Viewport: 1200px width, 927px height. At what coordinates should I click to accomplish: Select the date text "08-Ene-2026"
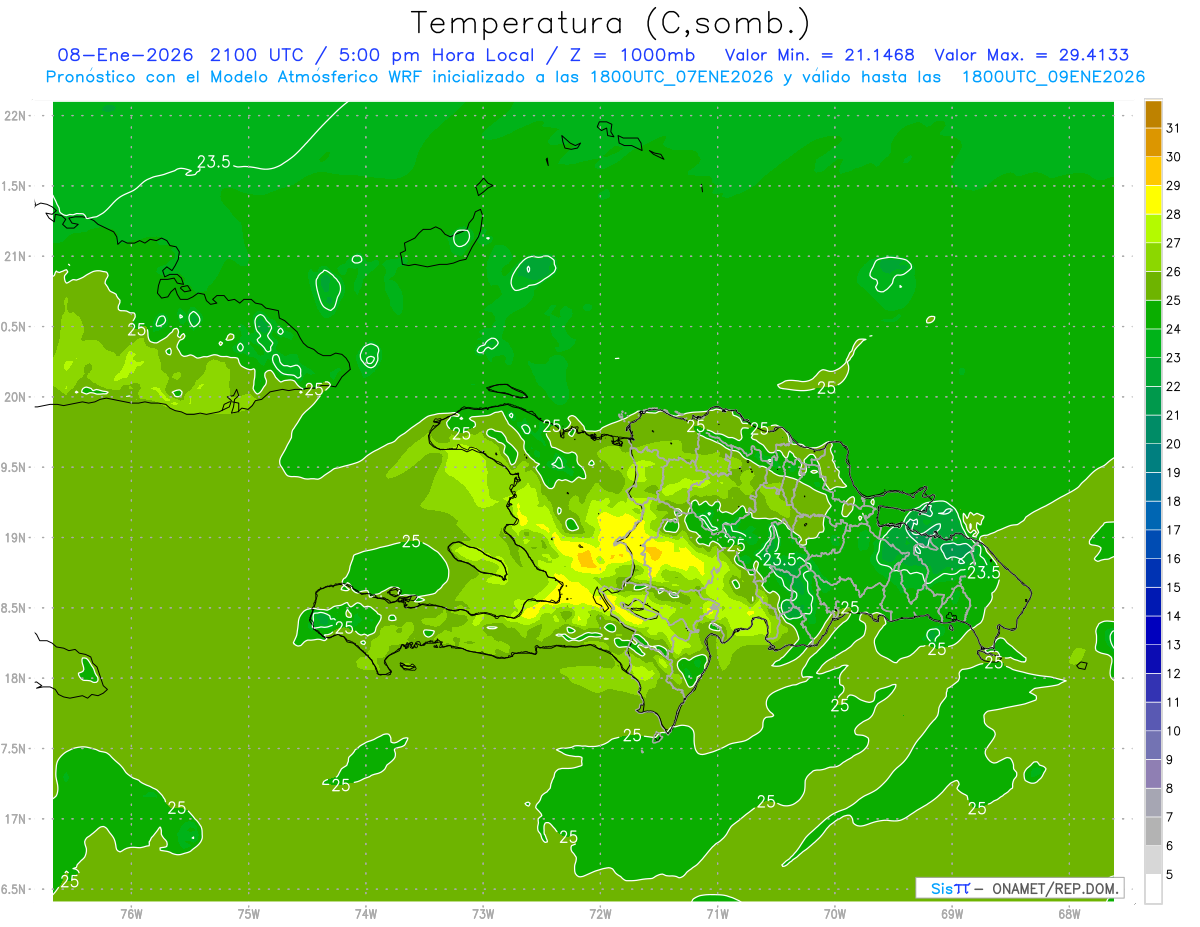pos(127,55)
